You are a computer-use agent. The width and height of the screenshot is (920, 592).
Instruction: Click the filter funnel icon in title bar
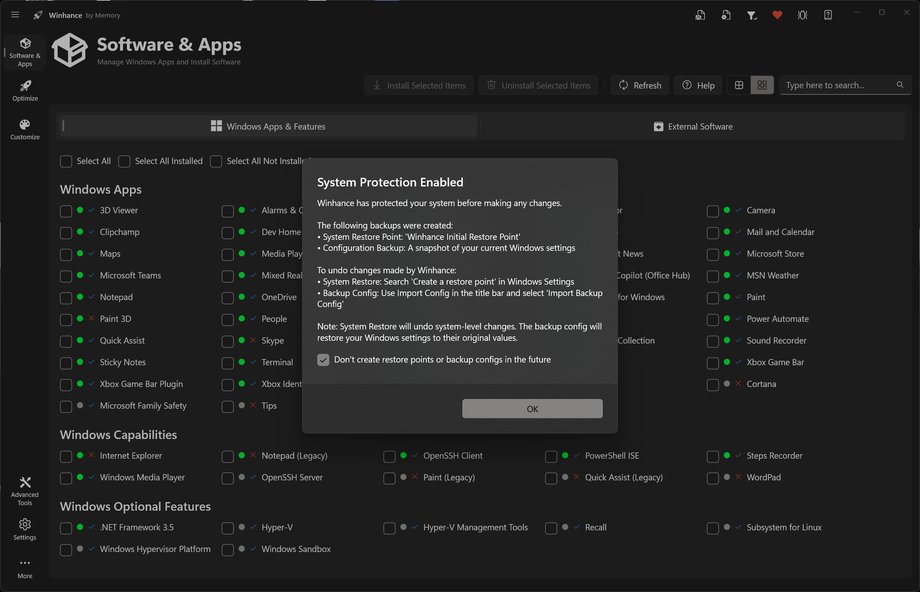tap(752, 15)
